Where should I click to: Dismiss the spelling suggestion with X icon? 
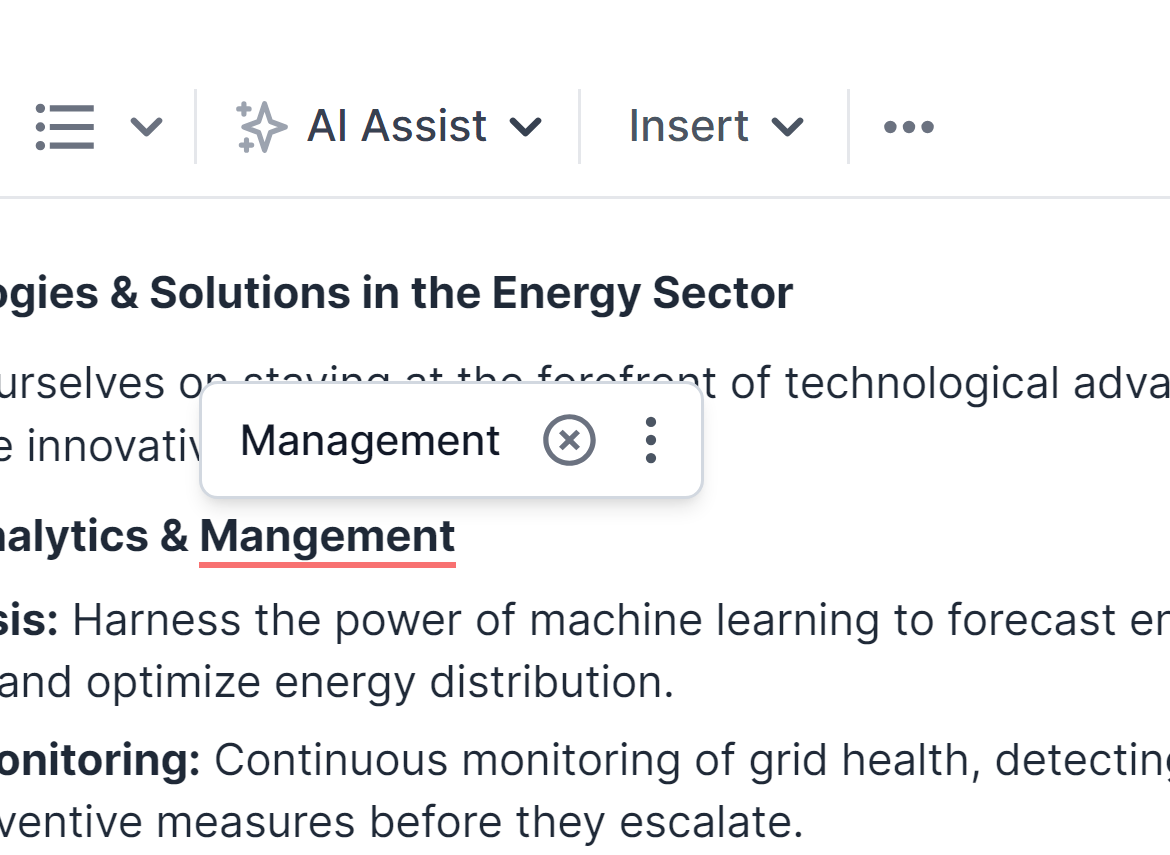click(x=569, y=441)
